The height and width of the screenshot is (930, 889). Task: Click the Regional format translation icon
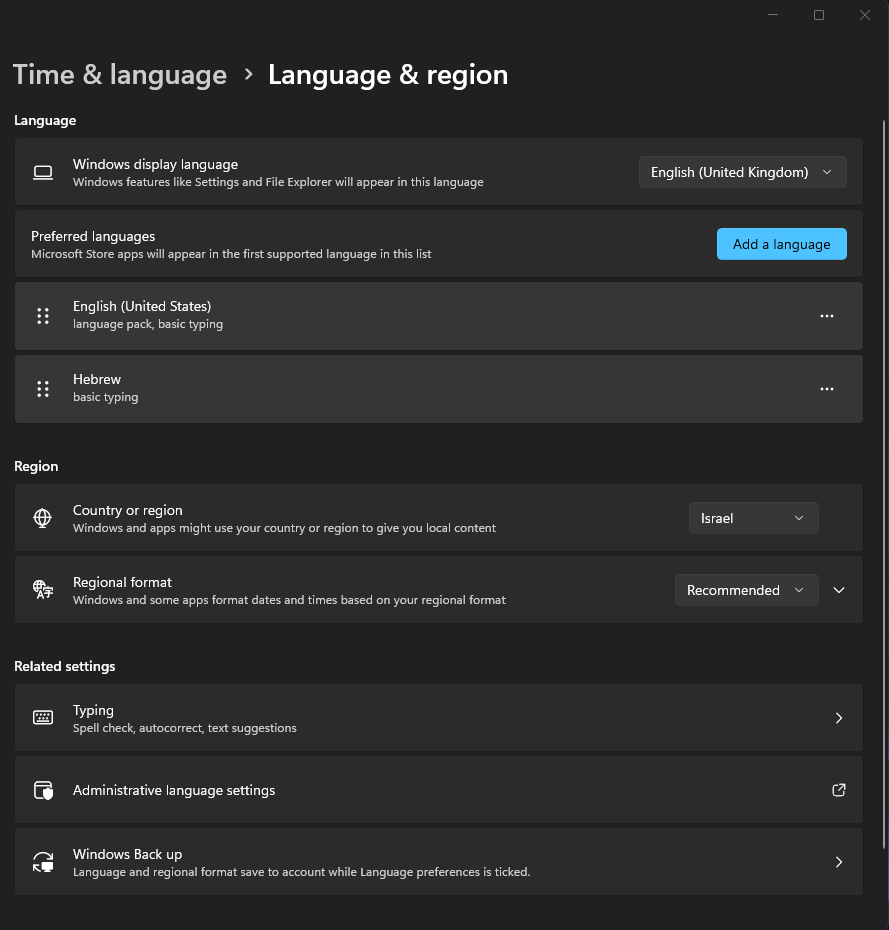(43, 590)
